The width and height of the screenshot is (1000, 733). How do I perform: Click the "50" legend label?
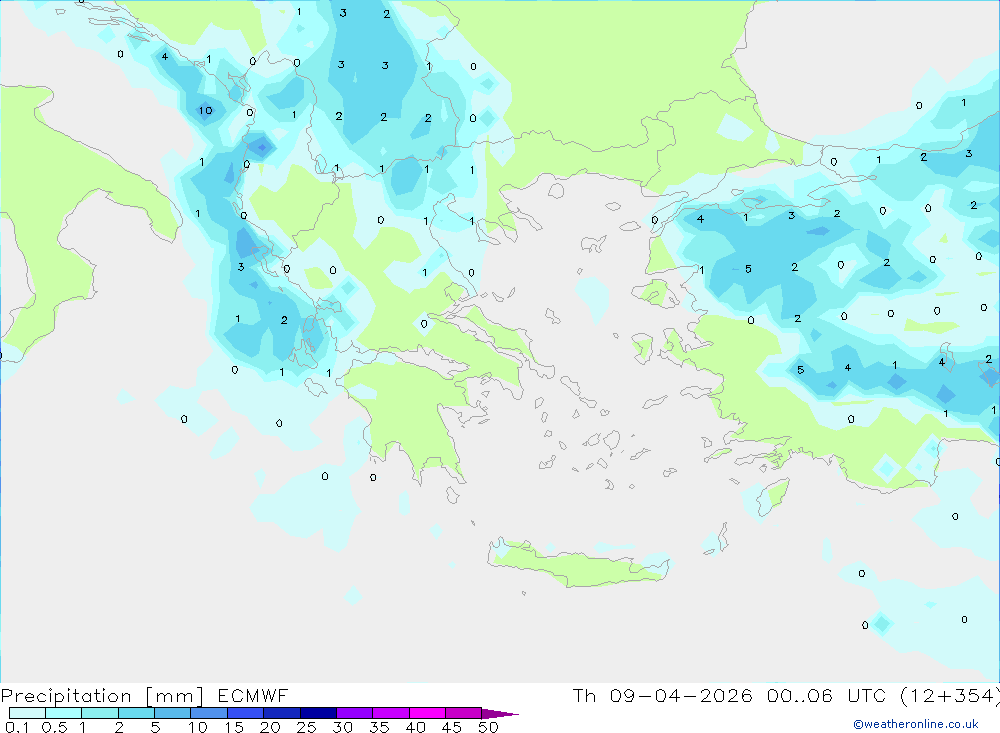click(x=488, y=727)
